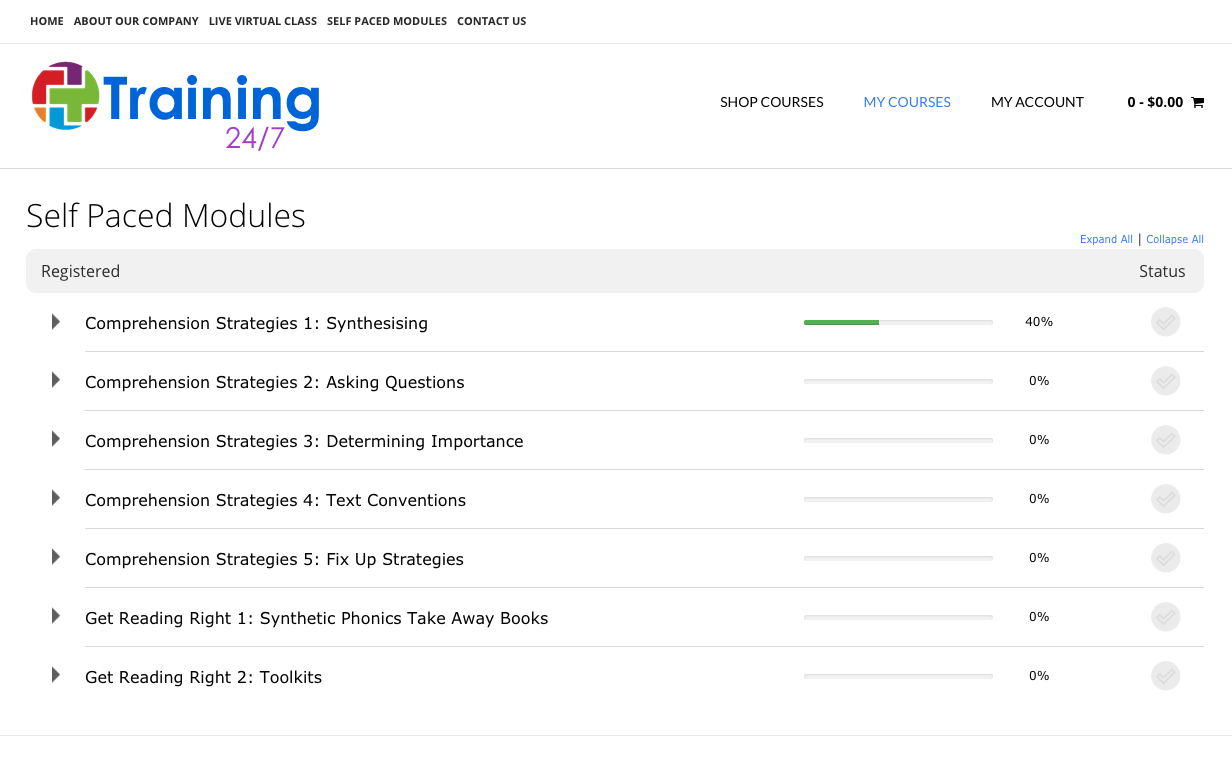This screenshot has width=1232, height=757.
Task: Expand Comprehension Strategies 3: Determining Importance arrow
Action: 56,440
